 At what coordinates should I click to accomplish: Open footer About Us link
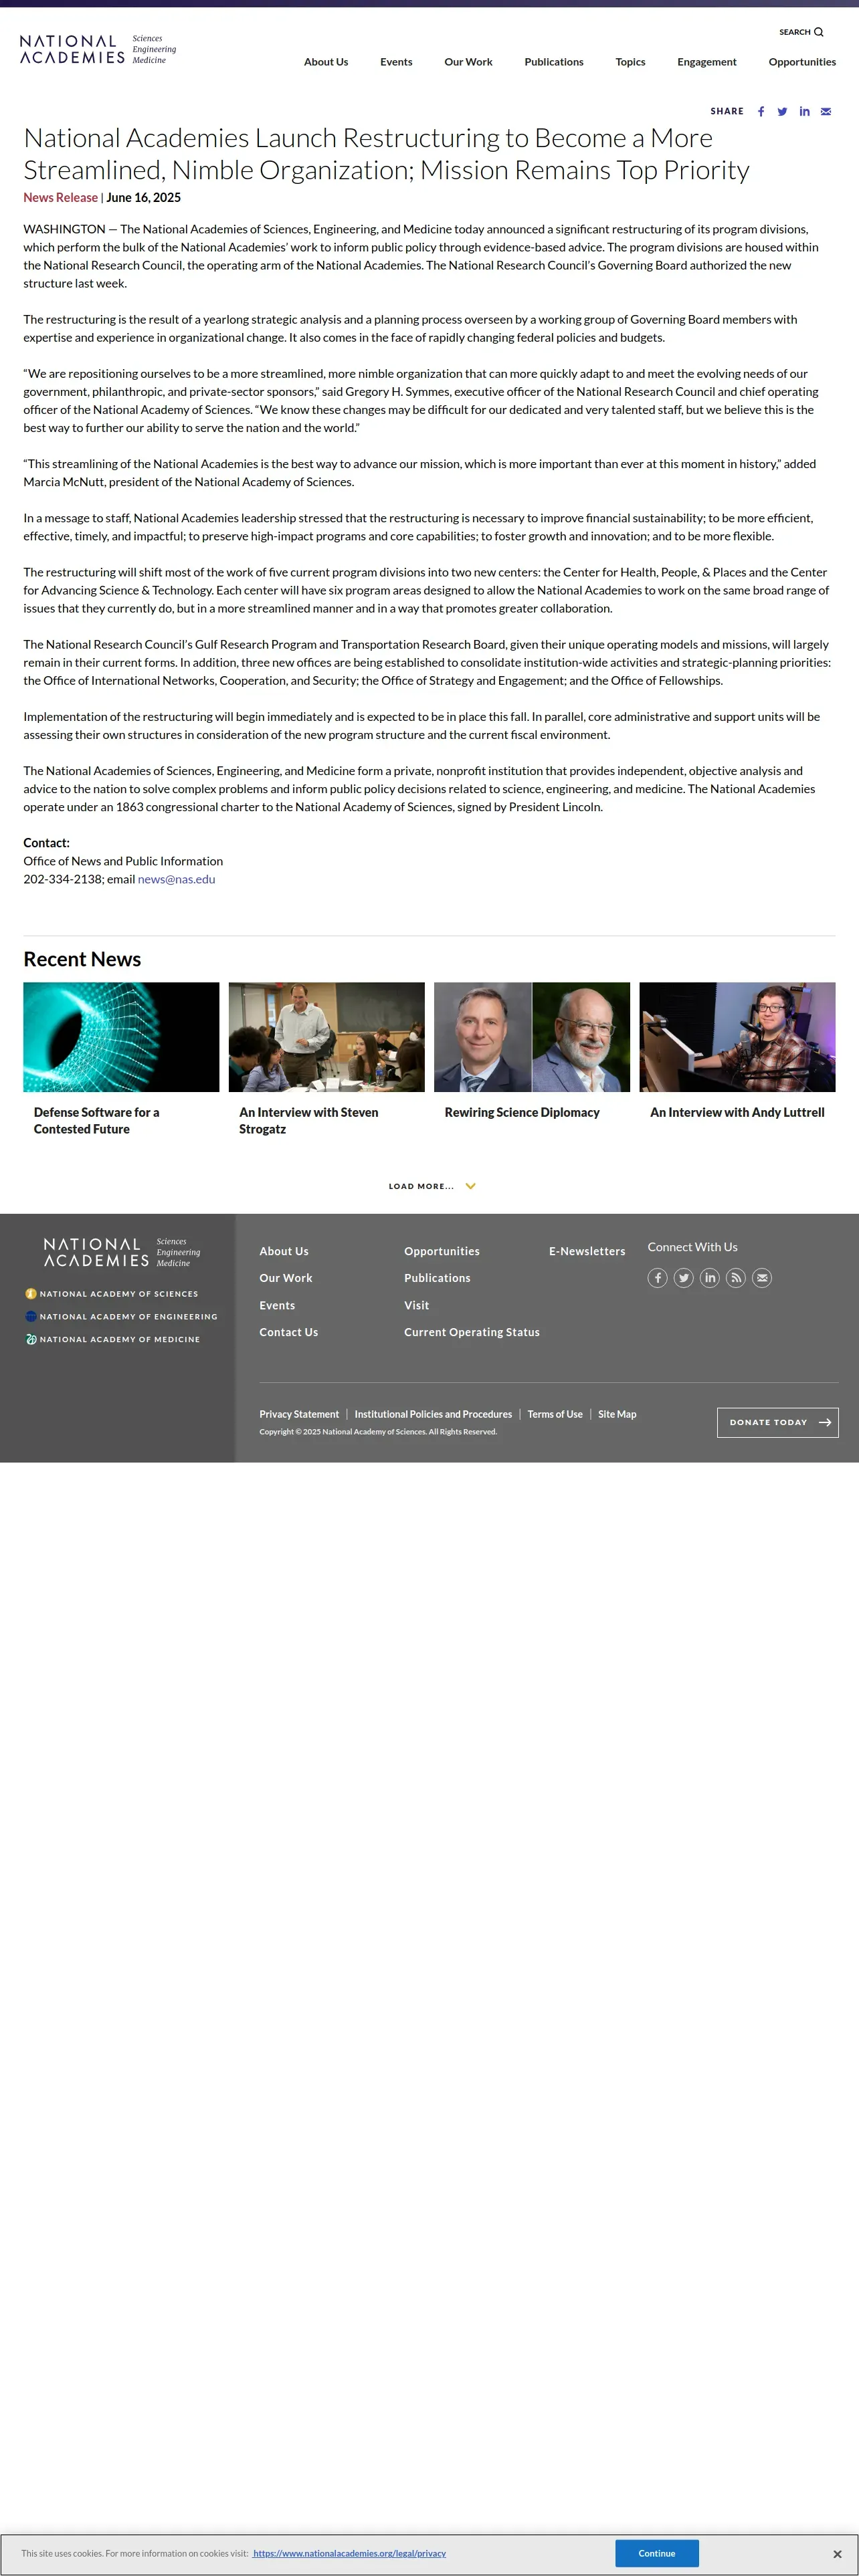(x=284, y=1251)
